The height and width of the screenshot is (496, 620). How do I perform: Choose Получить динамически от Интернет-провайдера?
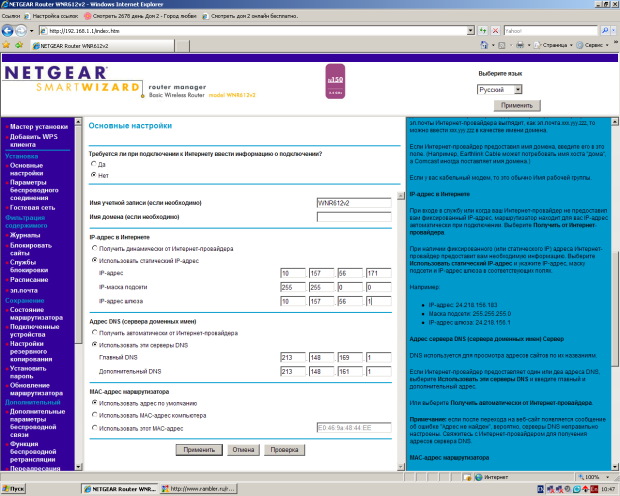[x=95, y=248]
